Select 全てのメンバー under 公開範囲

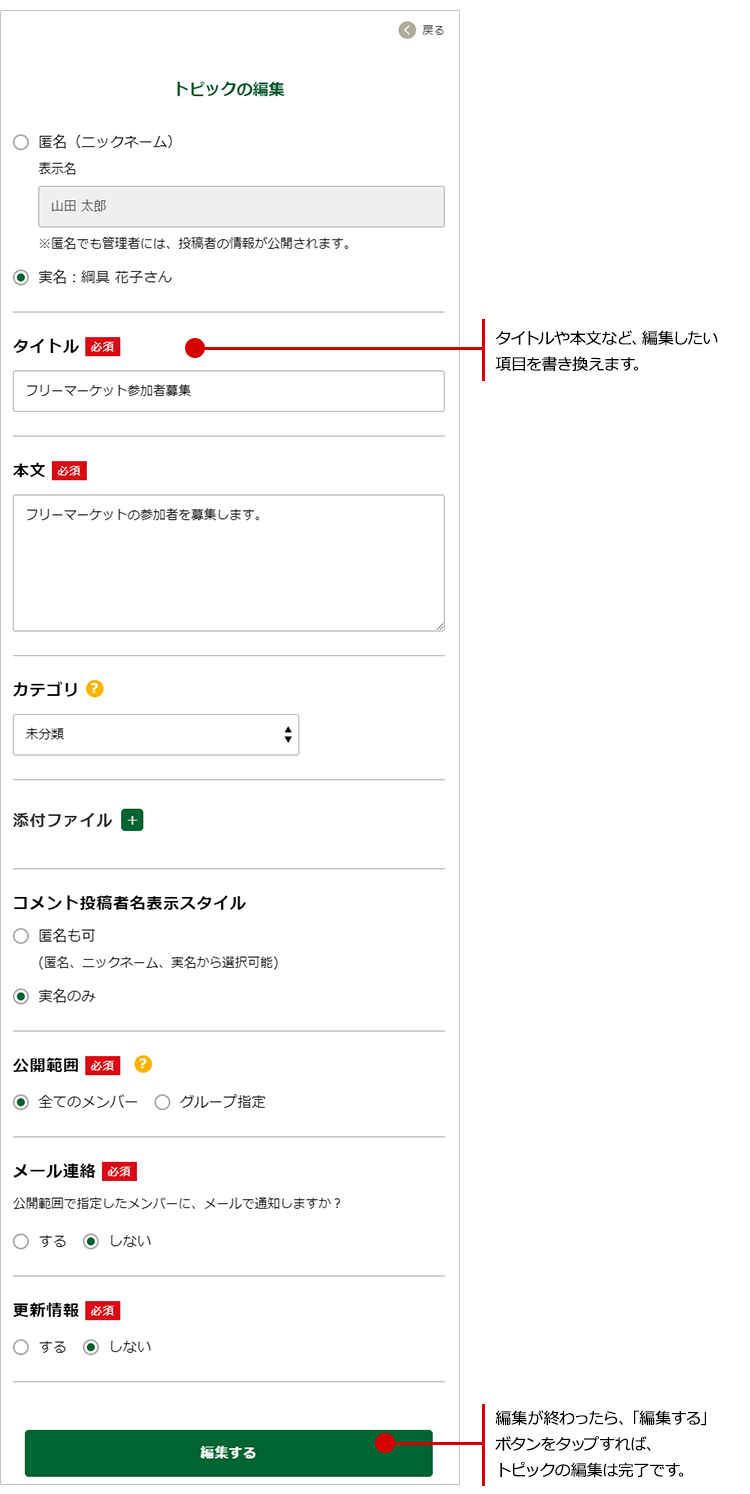21,1102
